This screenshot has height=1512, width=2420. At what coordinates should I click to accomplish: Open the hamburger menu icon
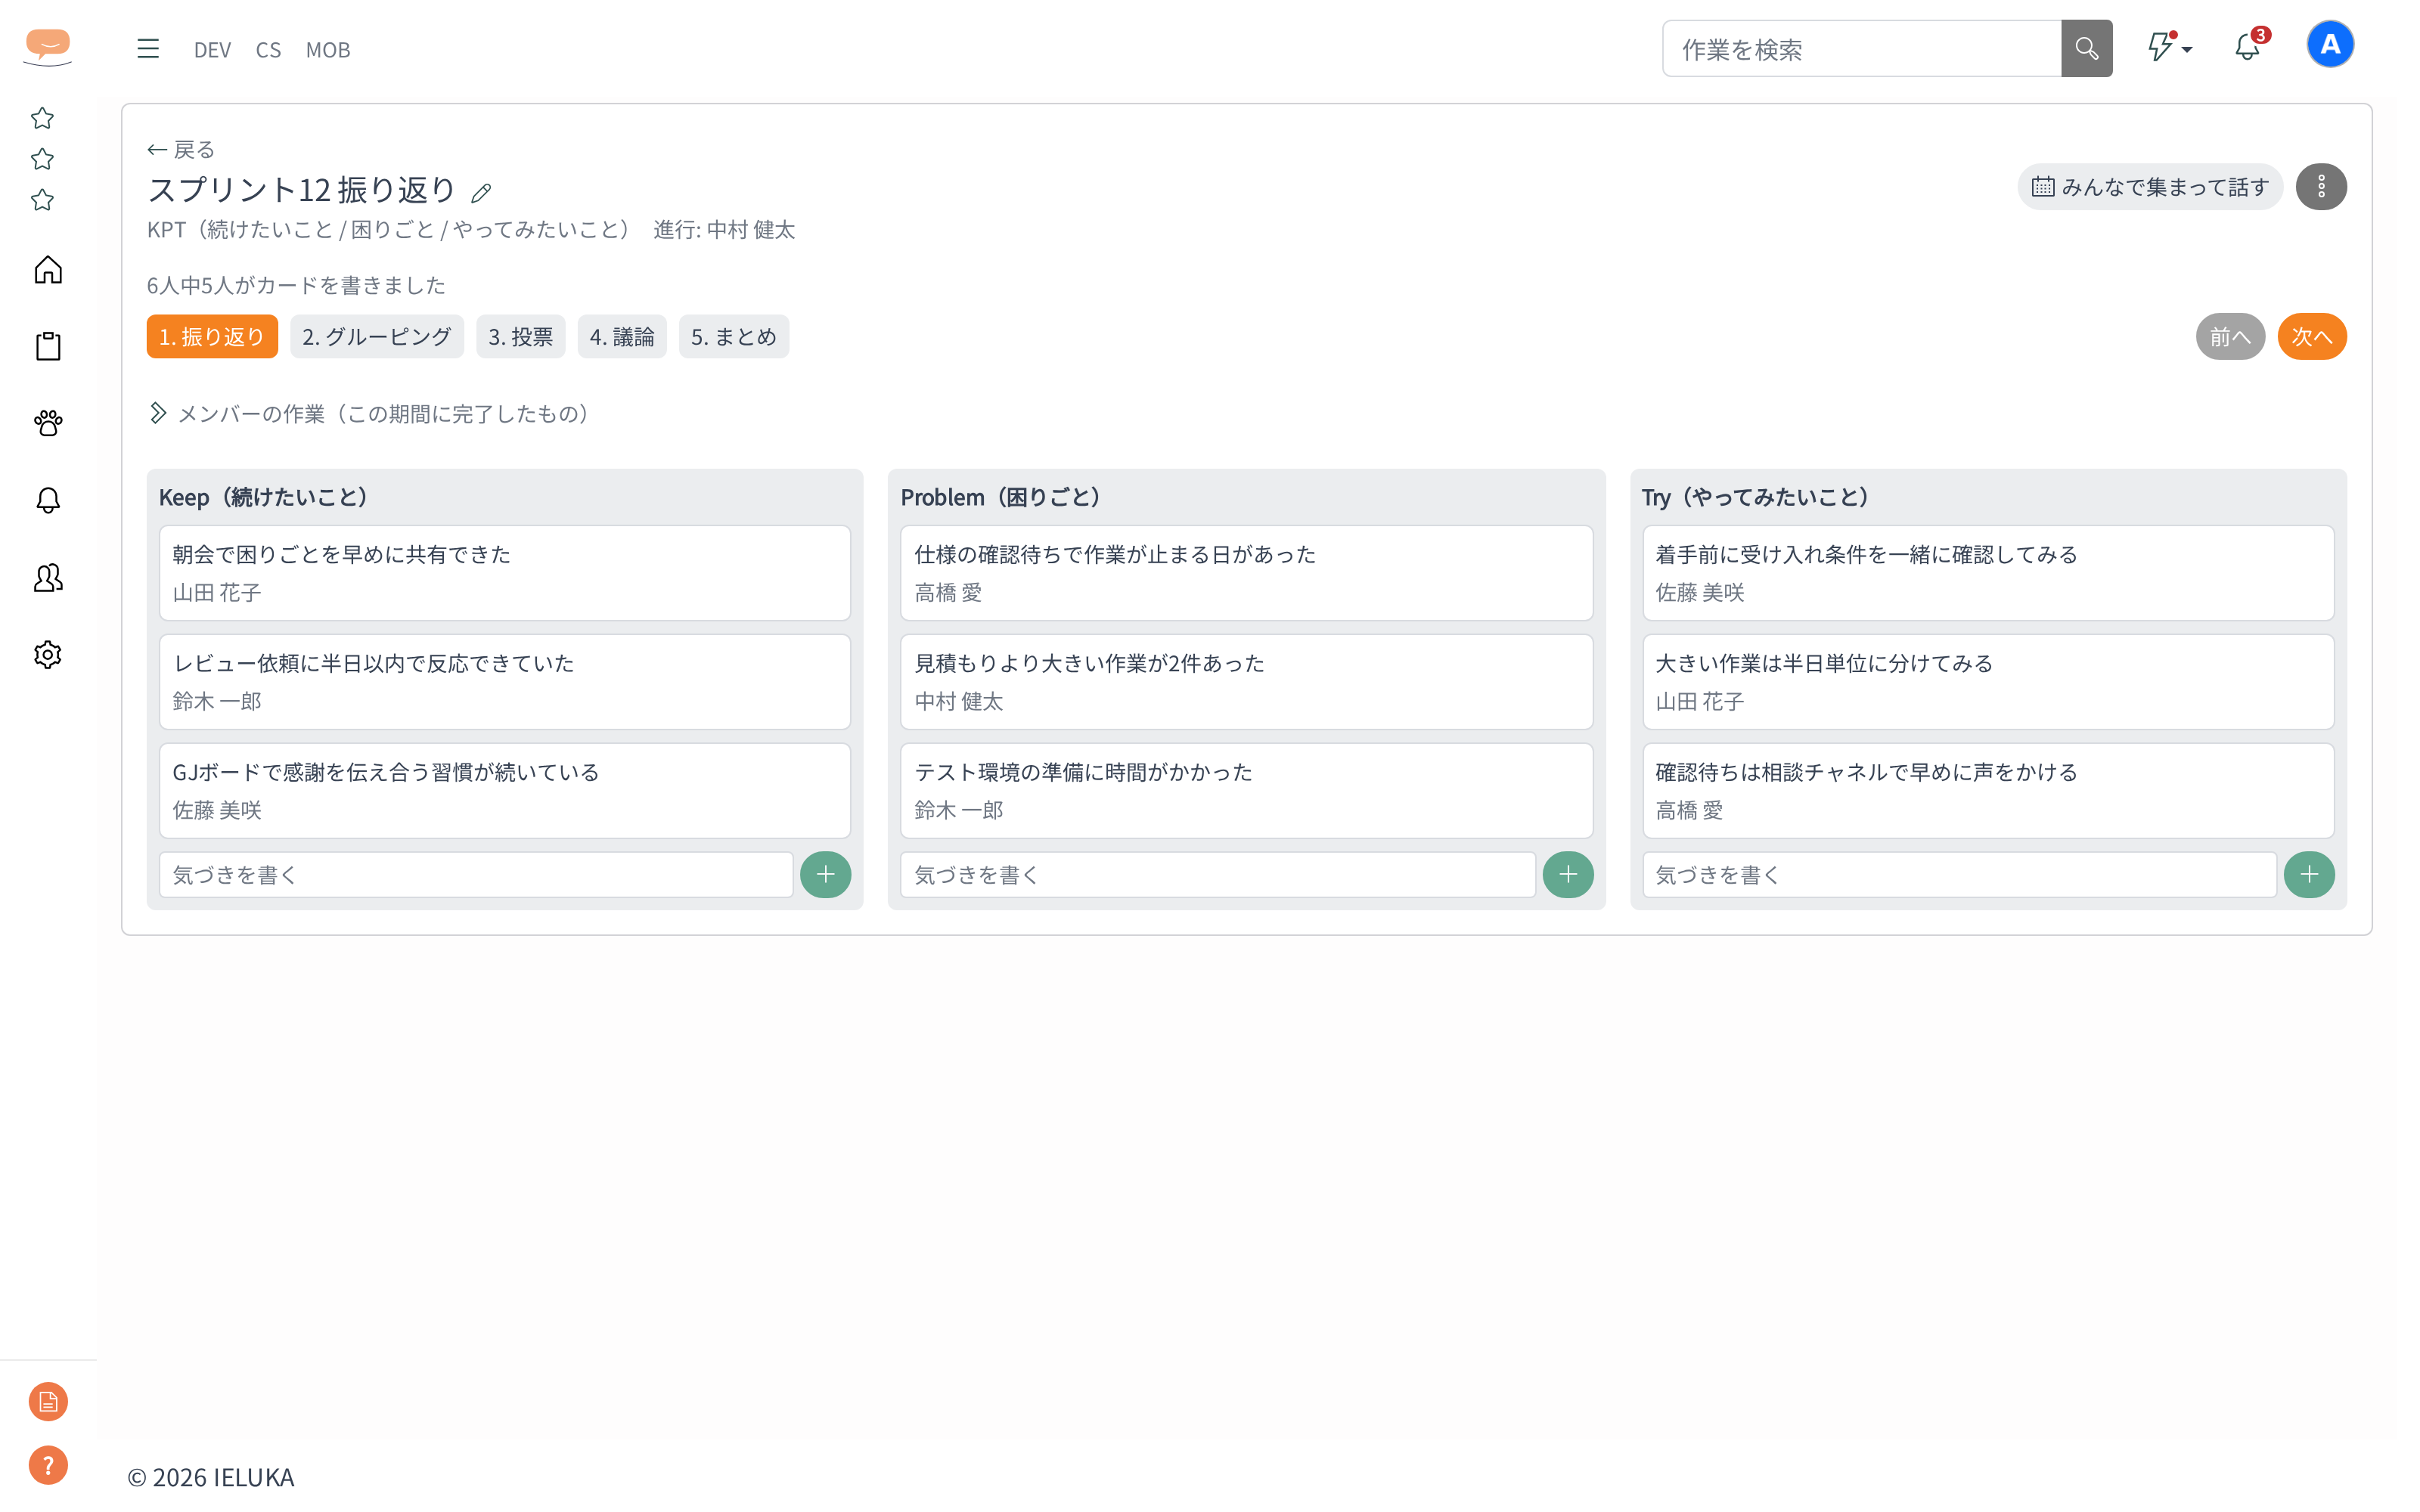(148, 49)
